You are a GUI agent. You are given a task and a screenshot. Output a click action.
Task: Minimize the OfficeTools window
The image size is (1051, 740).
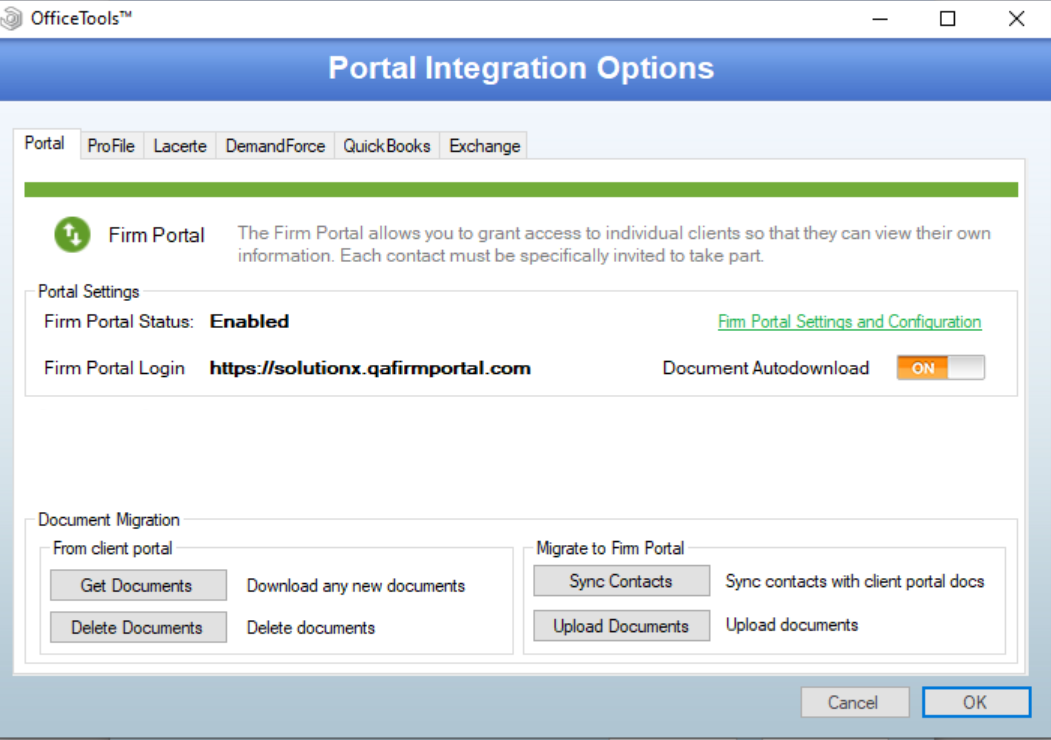click(880, 19)
